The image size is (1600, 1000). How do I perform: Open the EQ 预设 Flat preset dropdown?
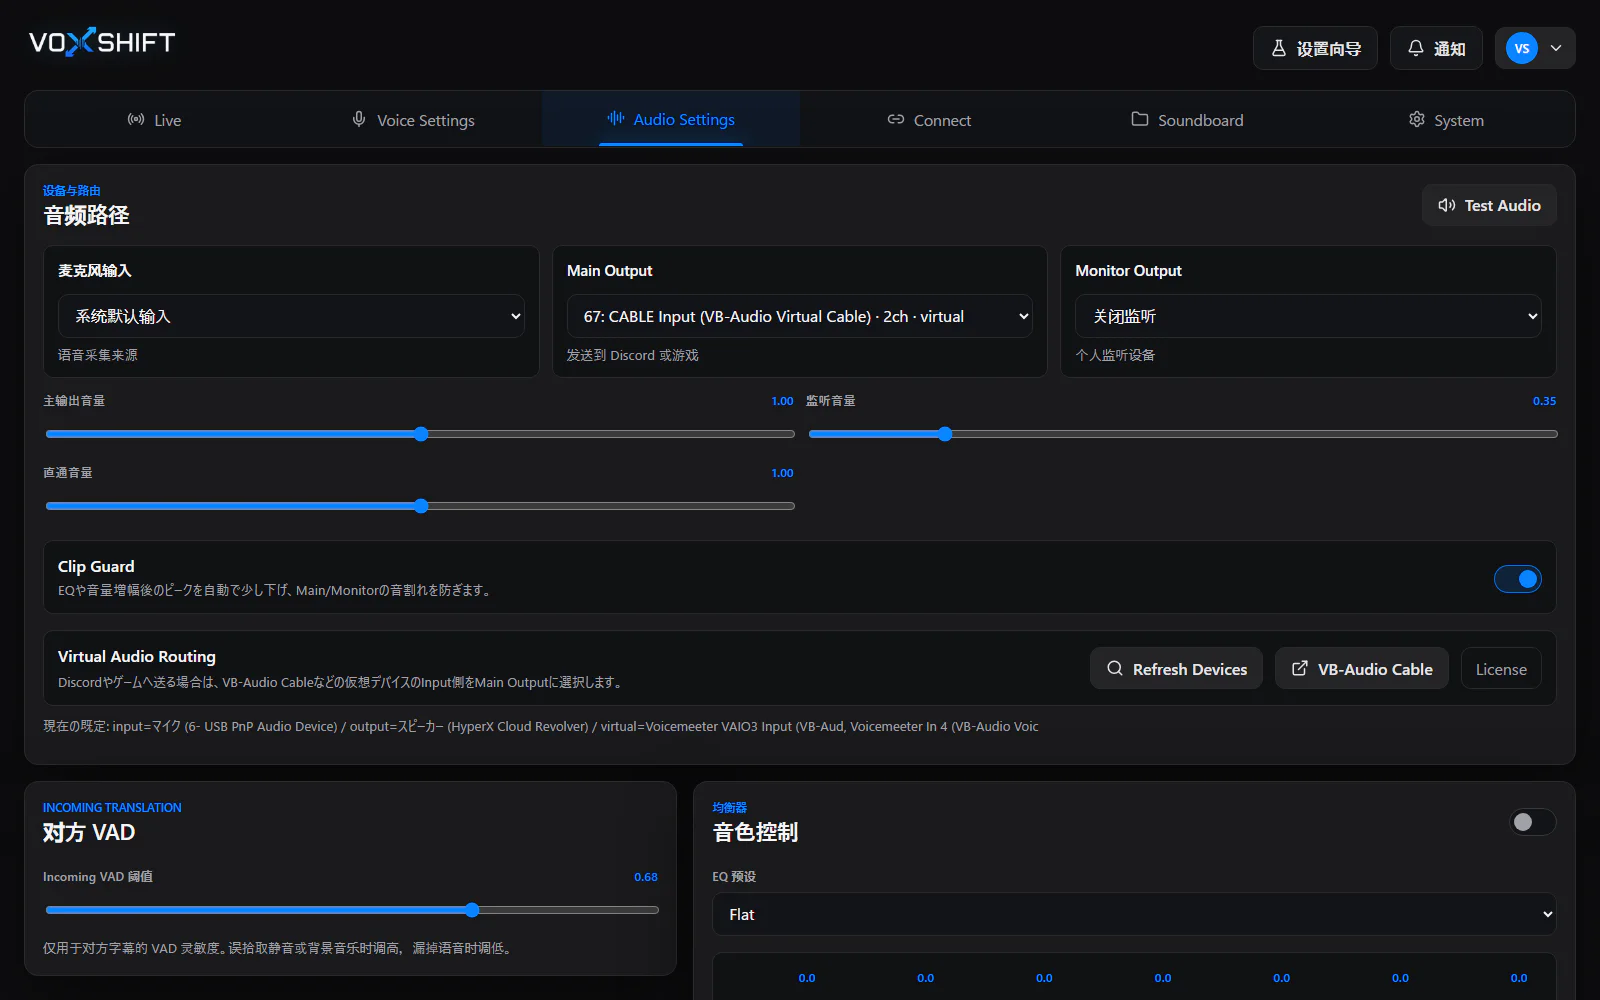(1134, 914)
